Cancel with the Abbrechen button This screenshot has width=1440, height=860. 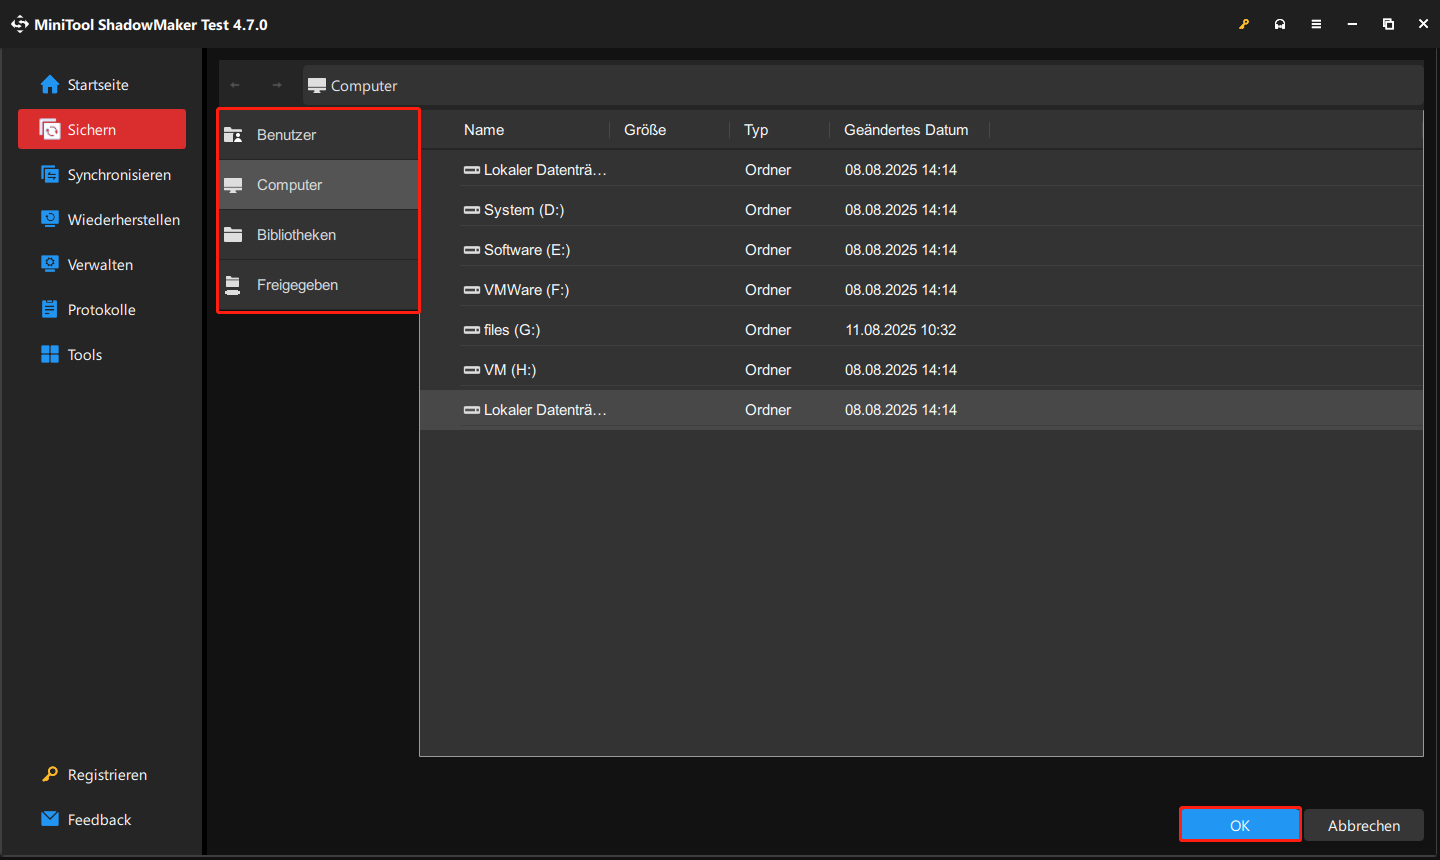pyautogui.click(x=1364, y=825)
